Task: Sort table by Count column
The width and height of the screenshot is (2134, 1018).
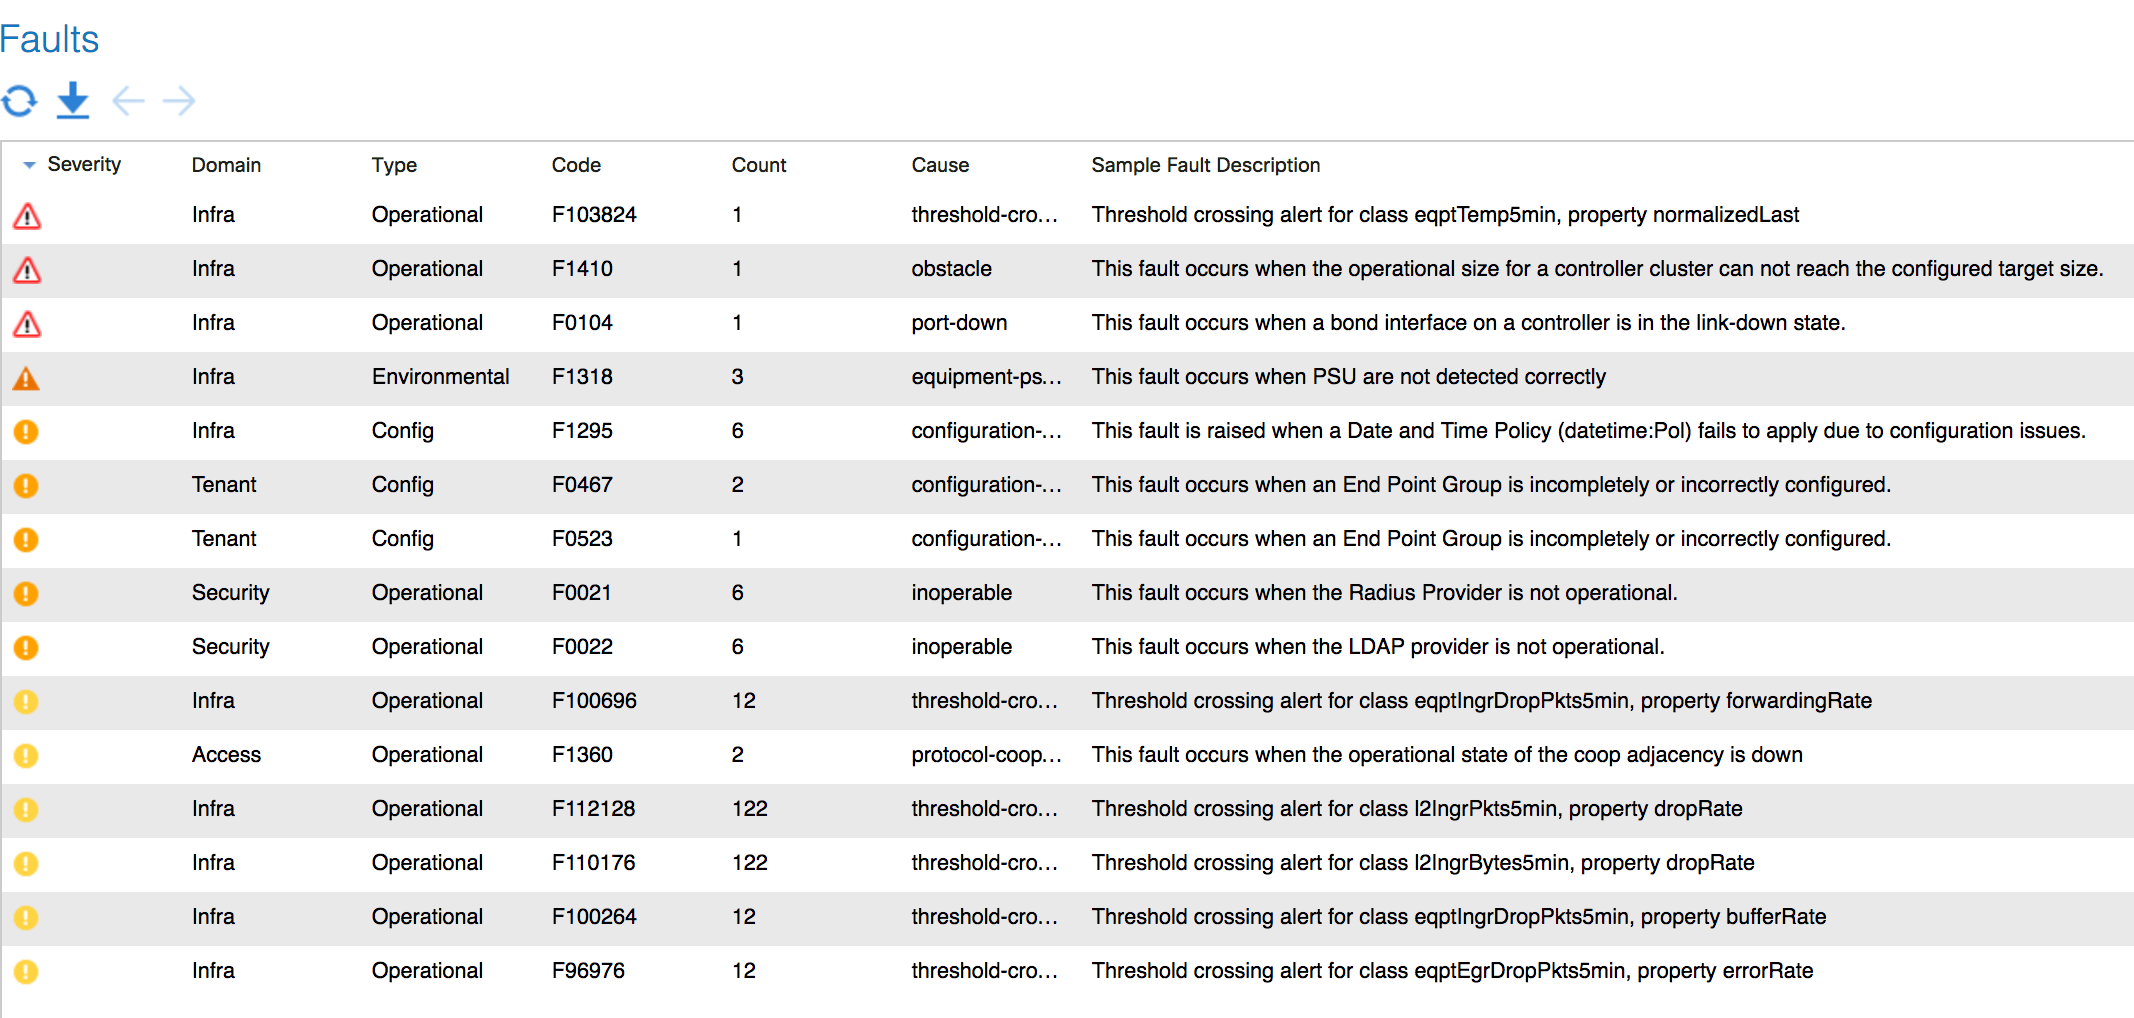Action: point(759,165)
